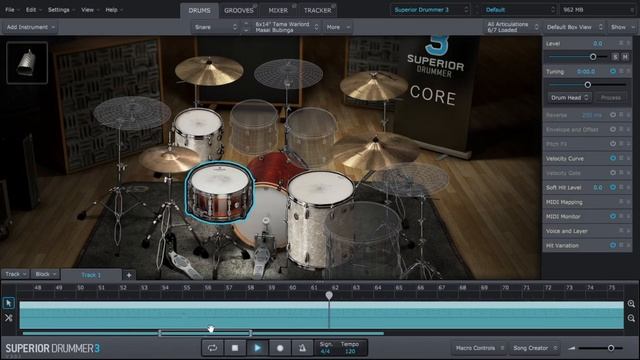640x360 pixels.
Task: Toggle loop playback button
Action: point(212,348)
